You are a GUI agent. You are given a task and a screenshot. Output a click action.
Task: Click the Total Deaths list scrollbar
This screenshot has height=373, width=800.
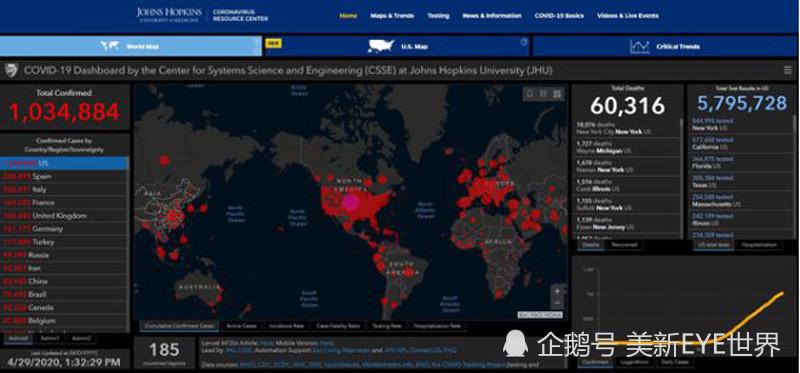point(681,179)
